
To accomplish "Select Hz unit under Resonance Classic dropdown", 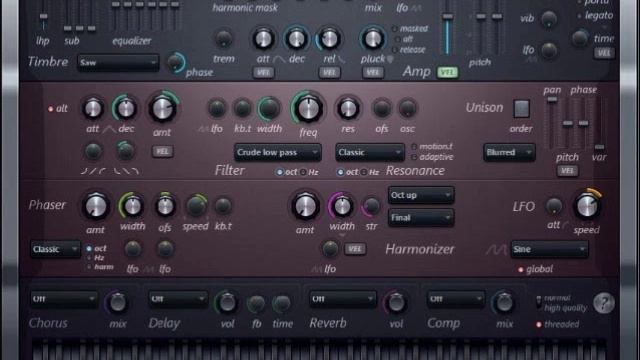I will [369, 172].
